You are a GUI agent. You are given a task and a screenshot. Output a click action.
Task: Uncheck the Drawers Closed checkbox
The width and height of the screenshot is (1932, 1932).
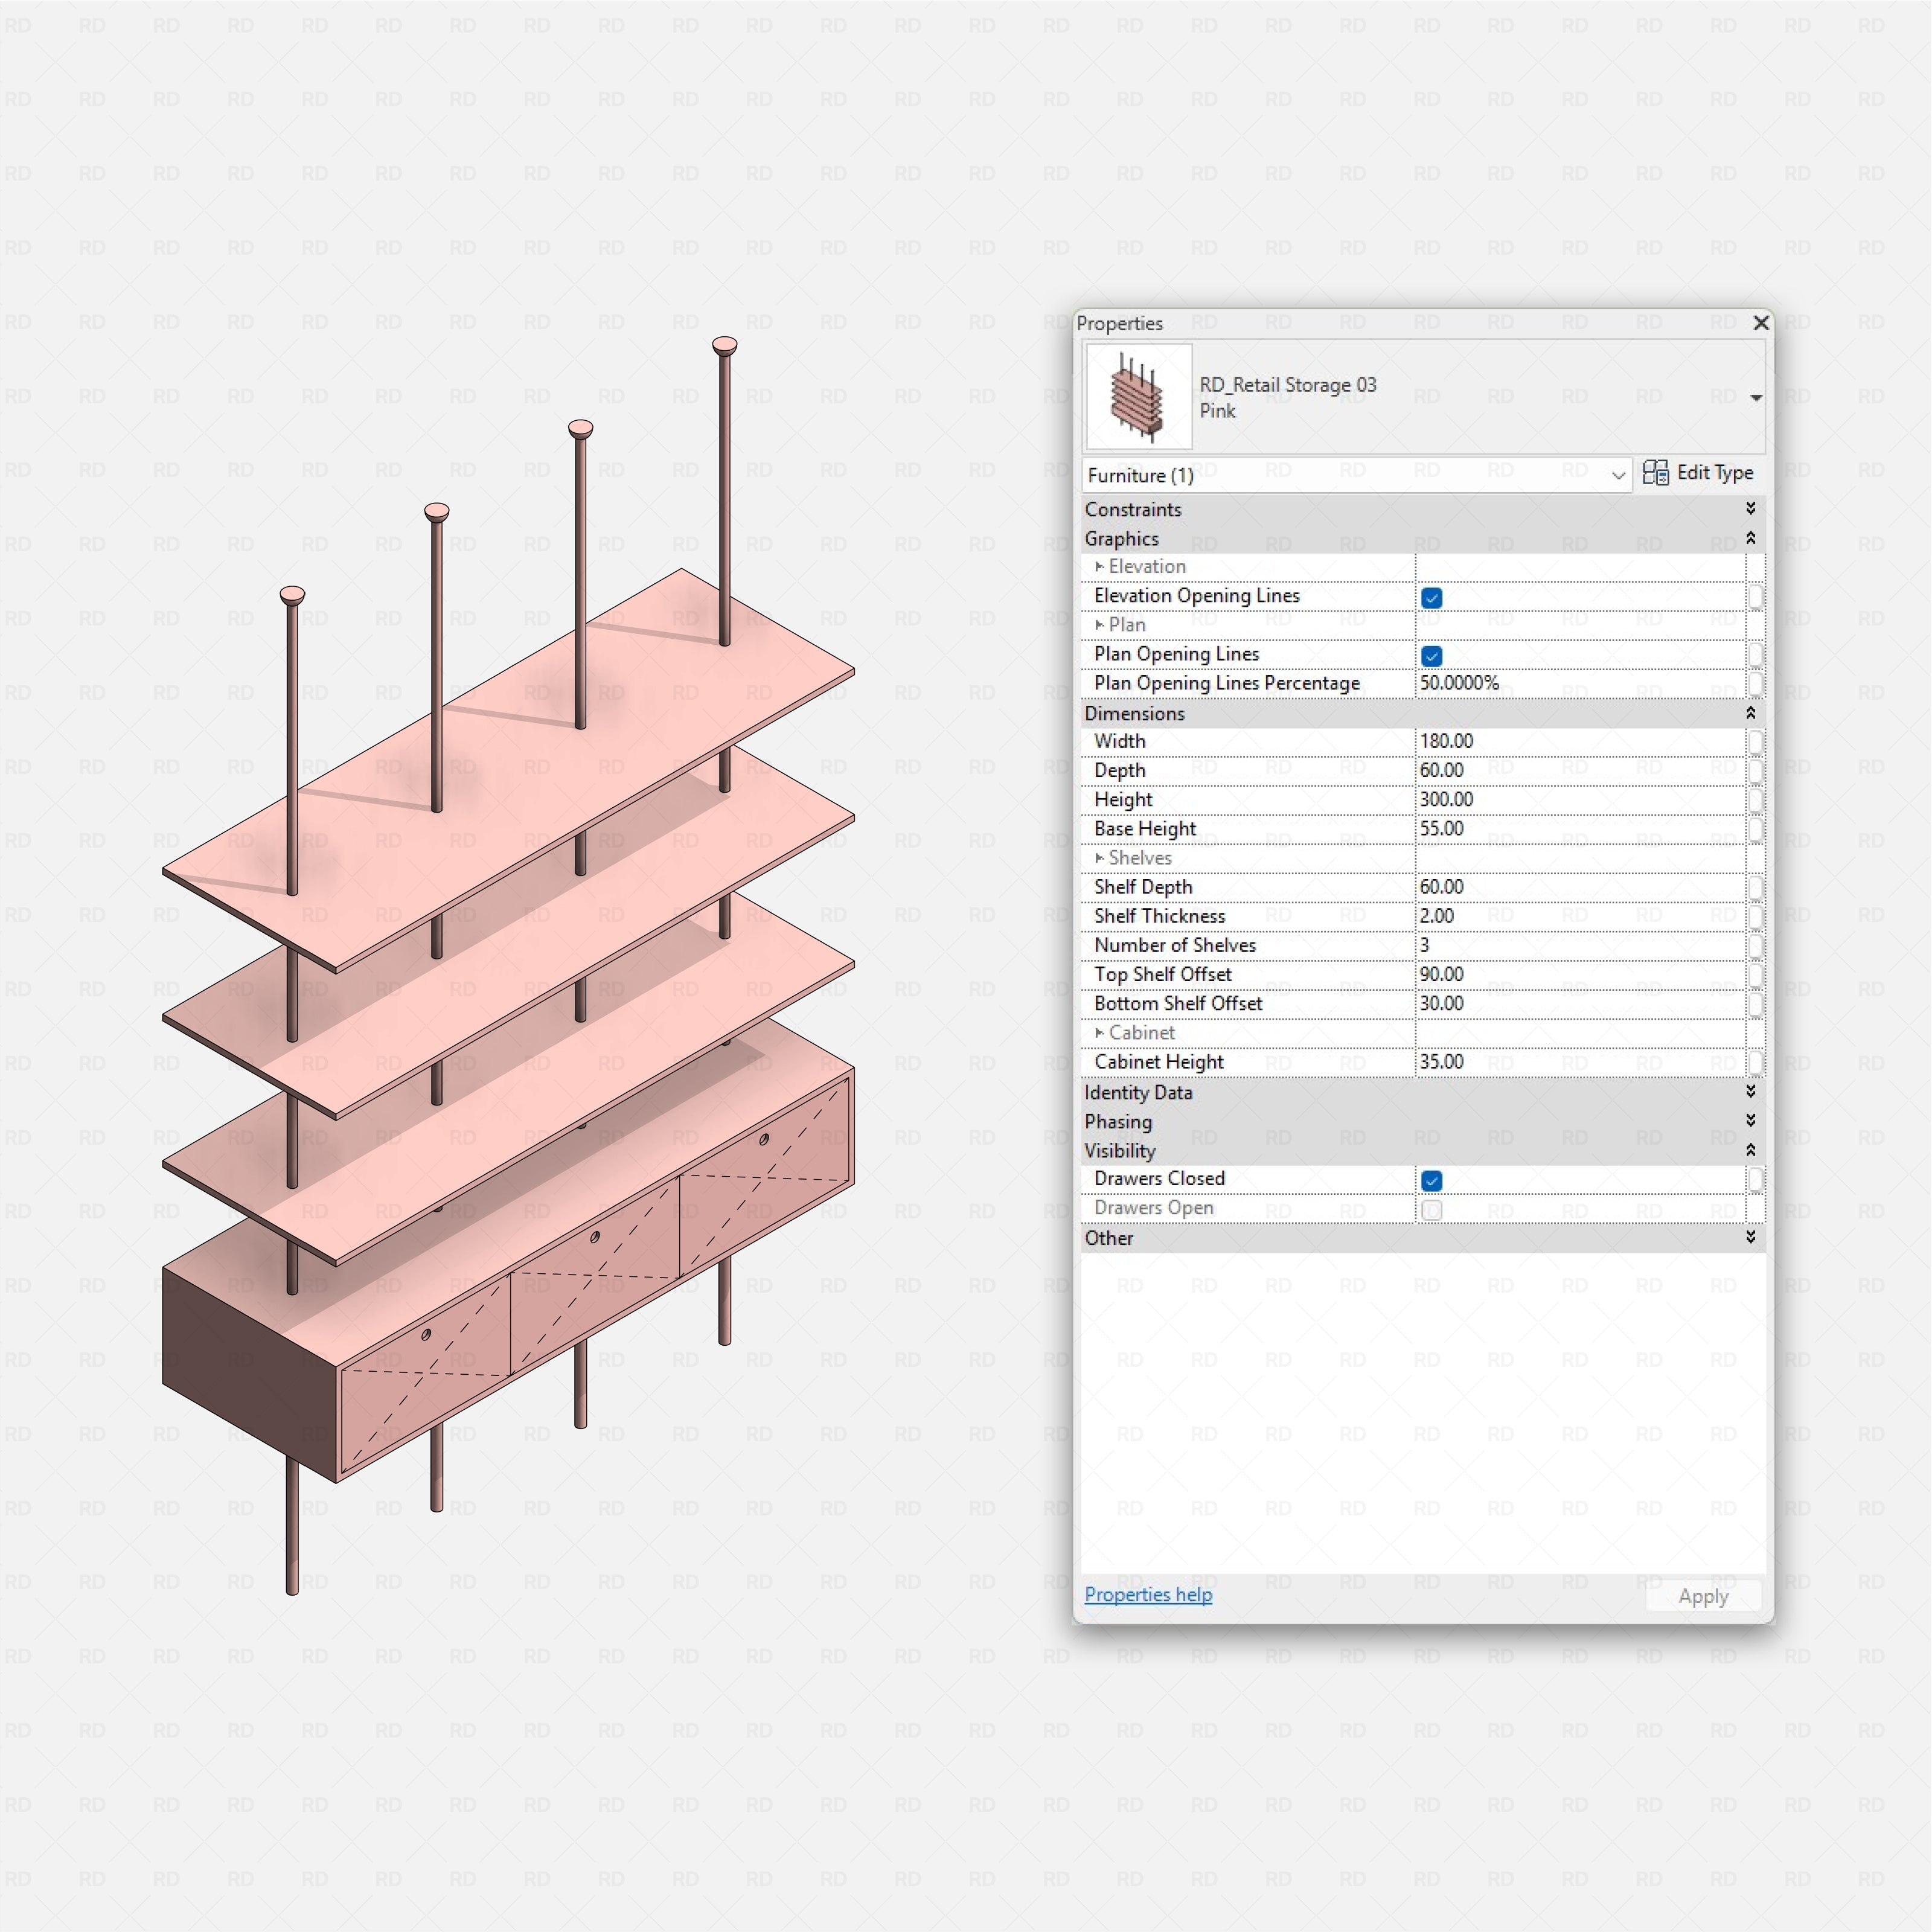[x=1431, y=1181]
